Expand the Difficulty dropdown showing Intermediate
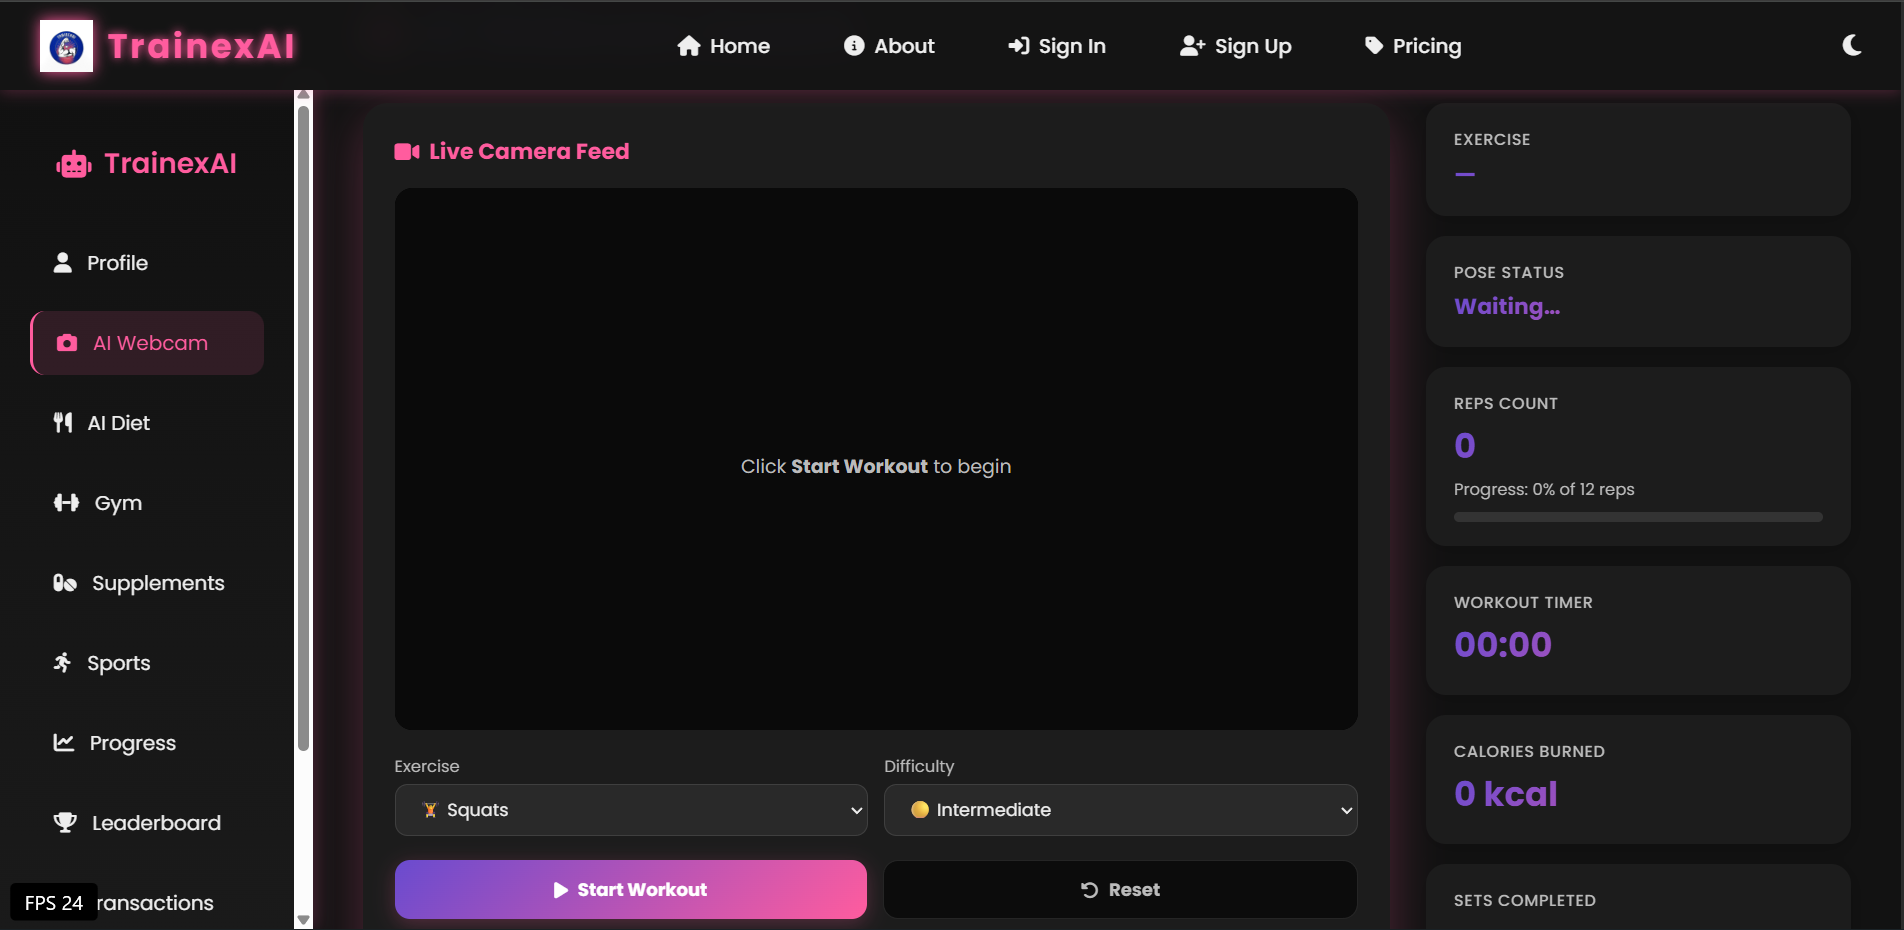The image size is (1904, 930). tap(1121, 810)
